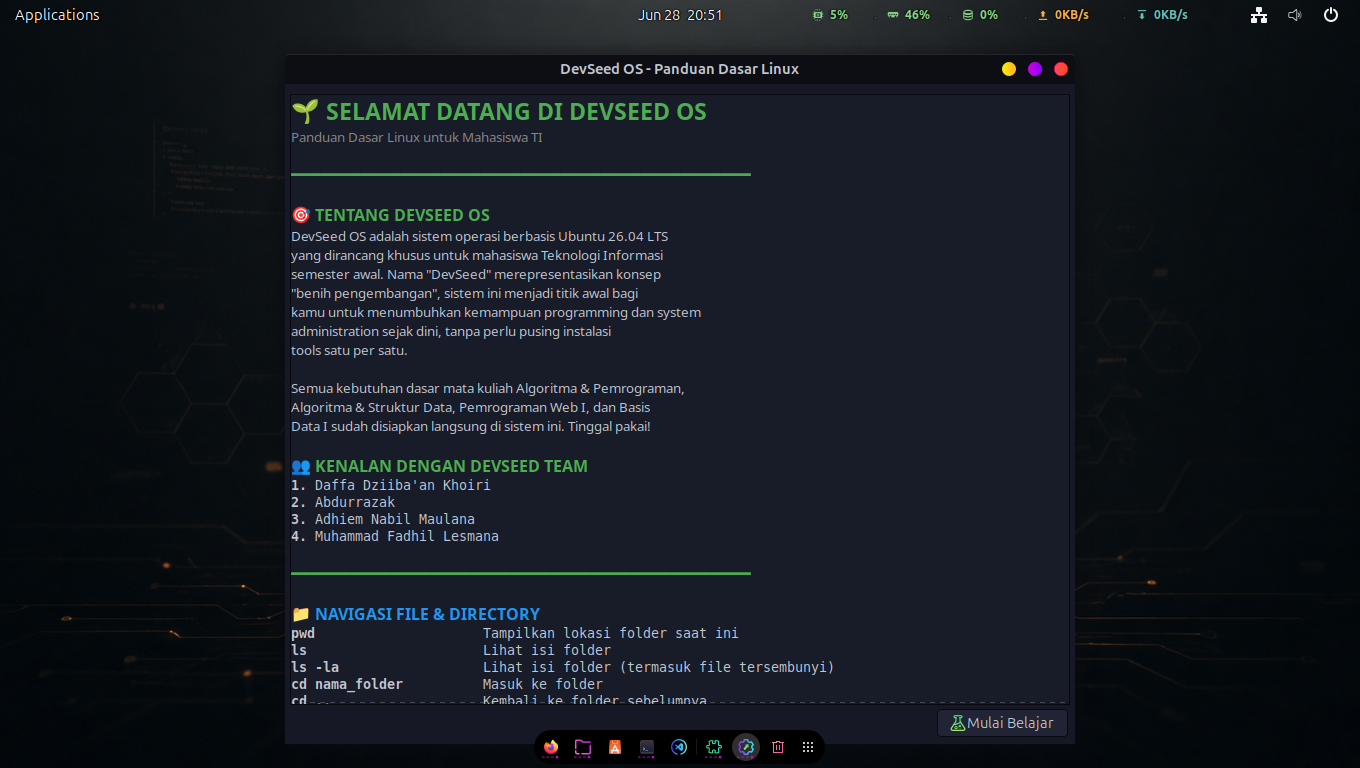Viewport: 1360px width, 768px height.
Task: Click the download speed indicator
Action: tap(1162, 15)
